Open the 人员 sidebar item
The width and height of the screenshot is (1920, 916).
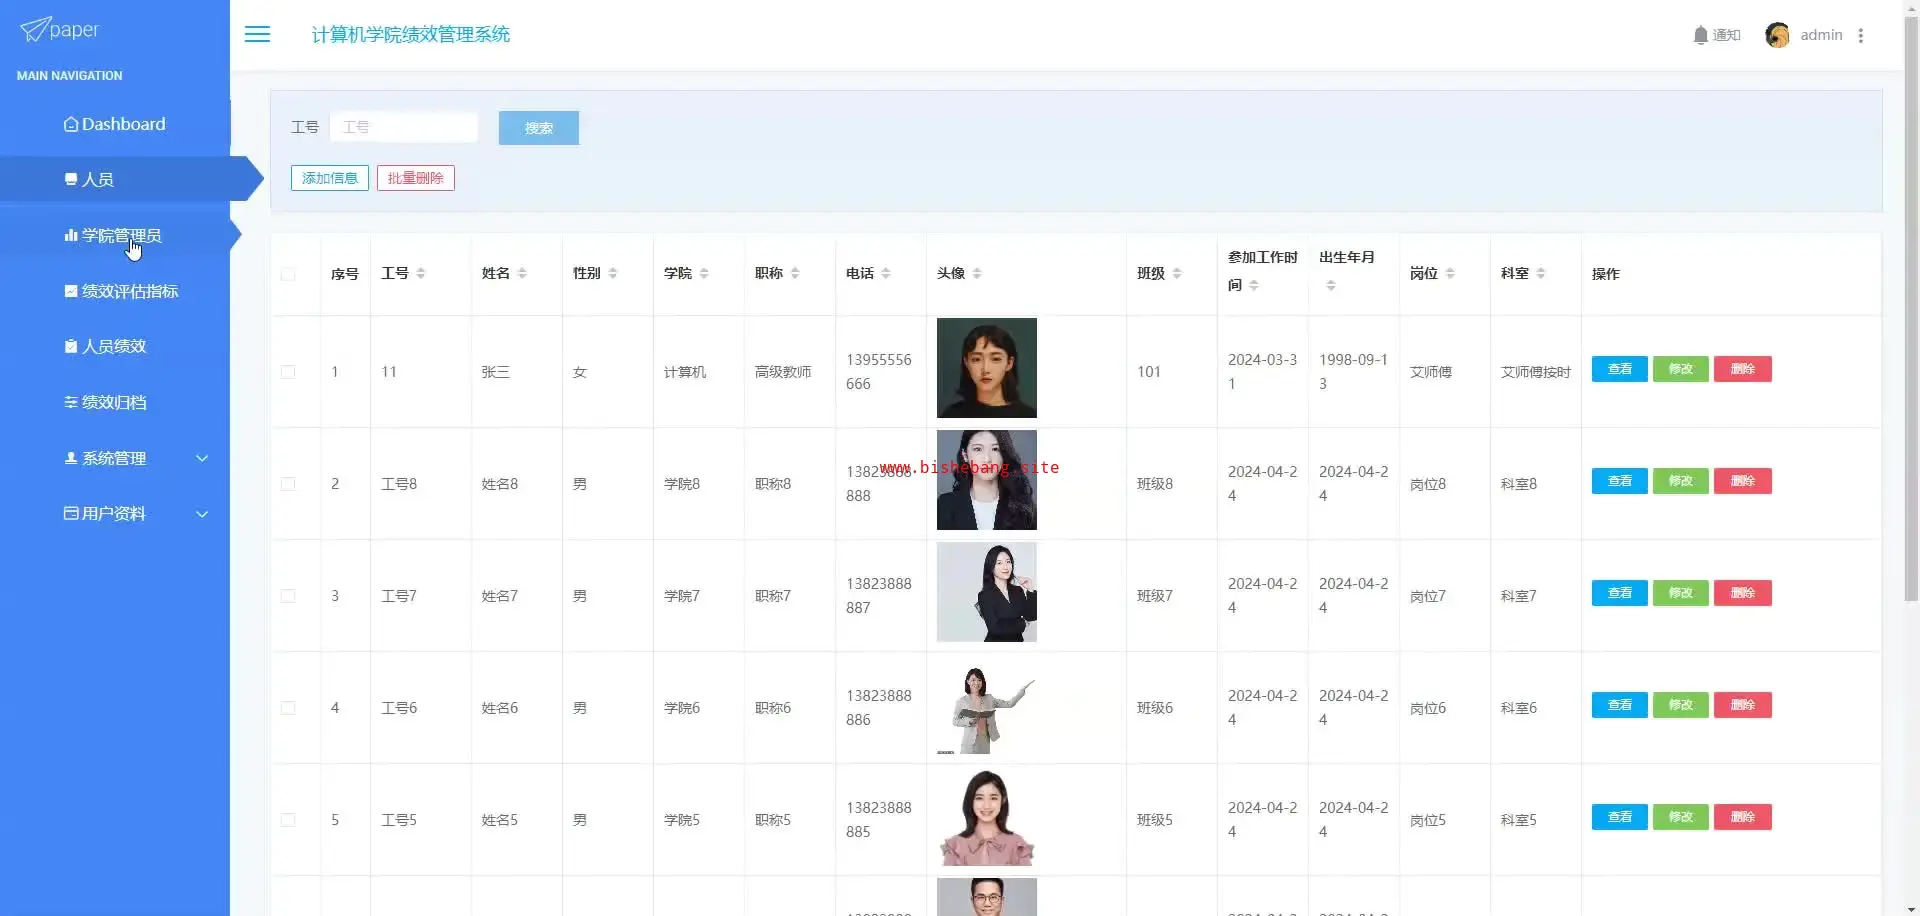click(115, 180)
